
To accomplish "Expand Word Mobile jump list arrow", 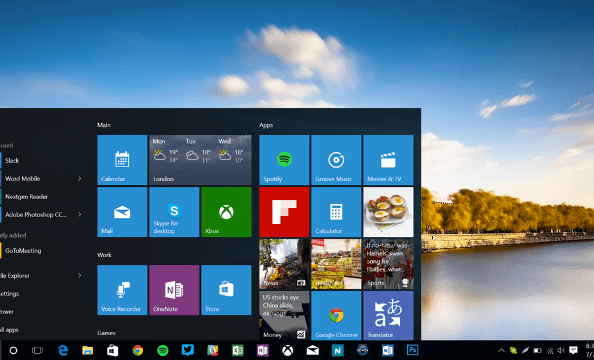I will (x=80, y=178).
